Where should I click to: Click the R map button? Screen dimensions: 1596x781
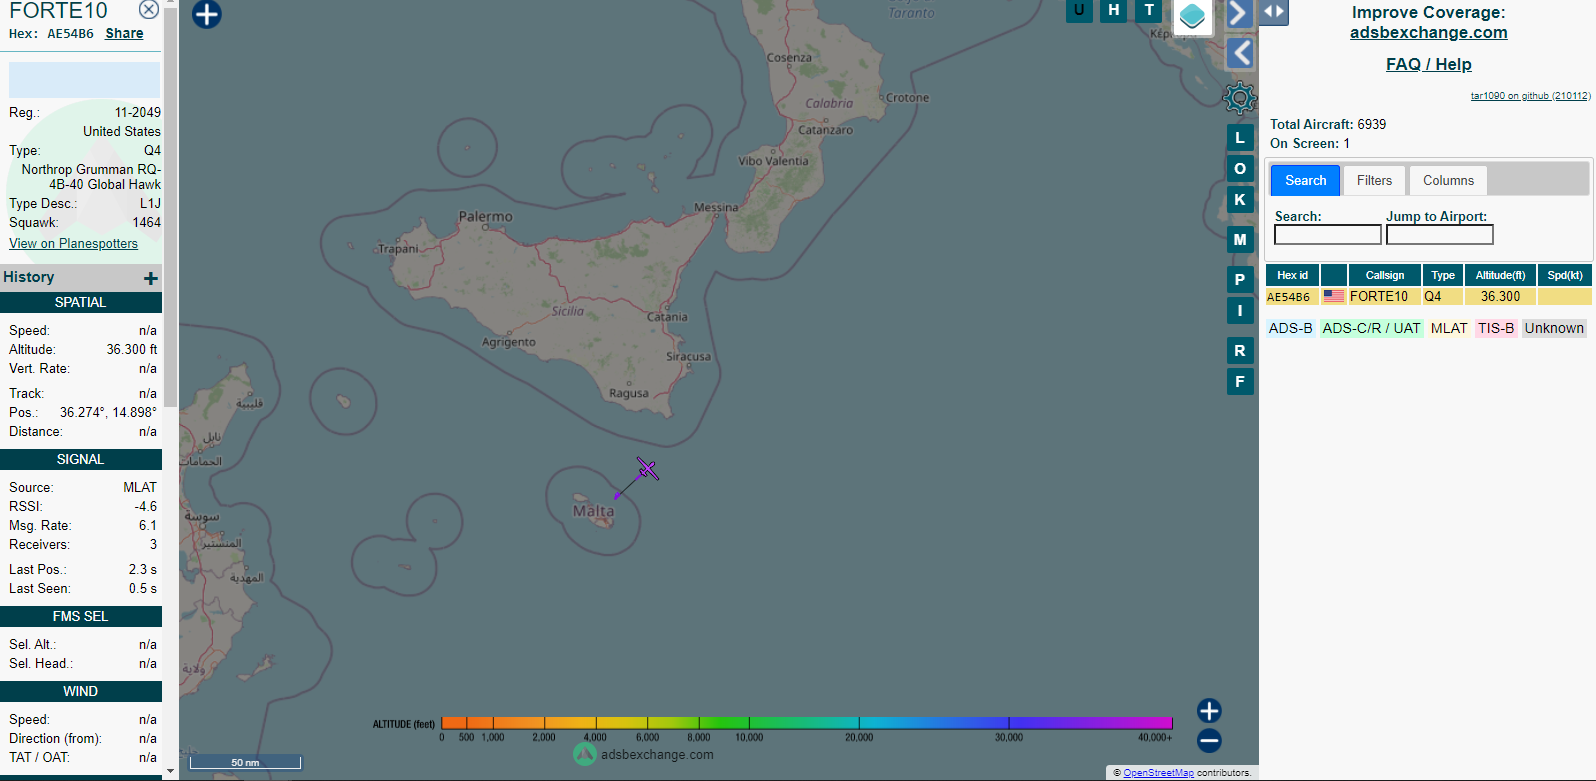1240,351
